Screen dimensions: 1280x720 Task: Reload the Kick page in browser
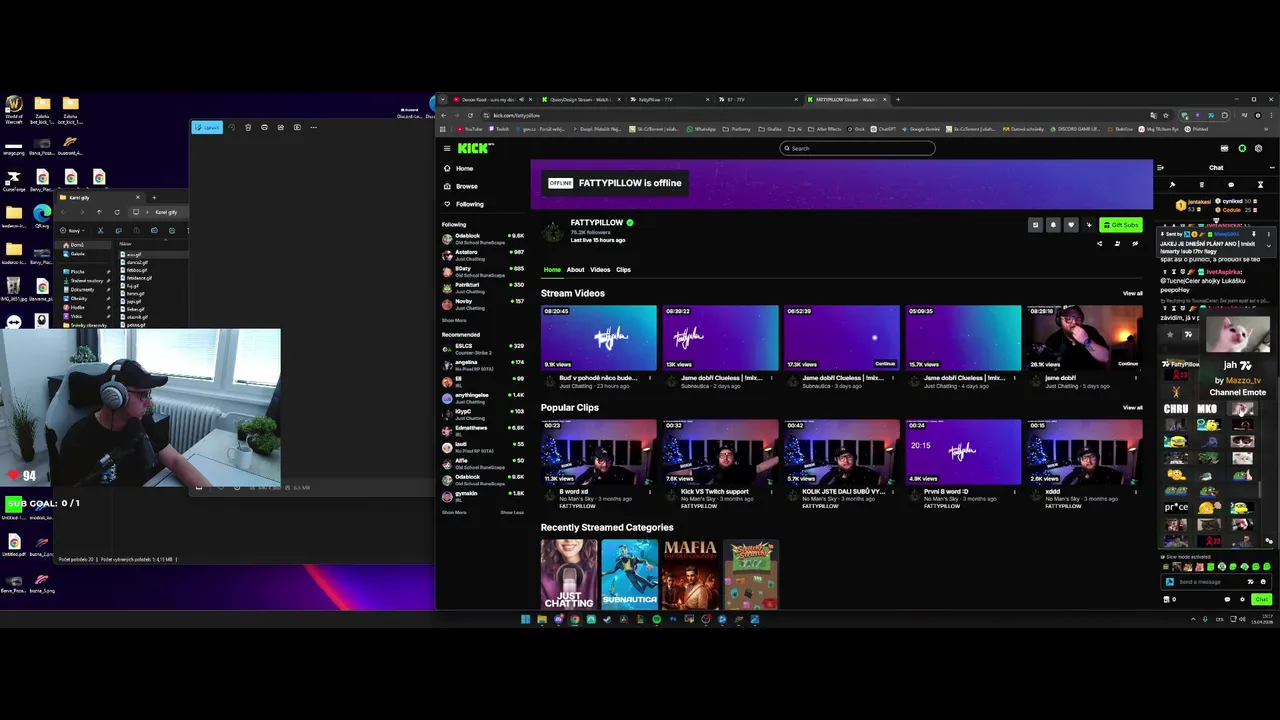[470, 115]
